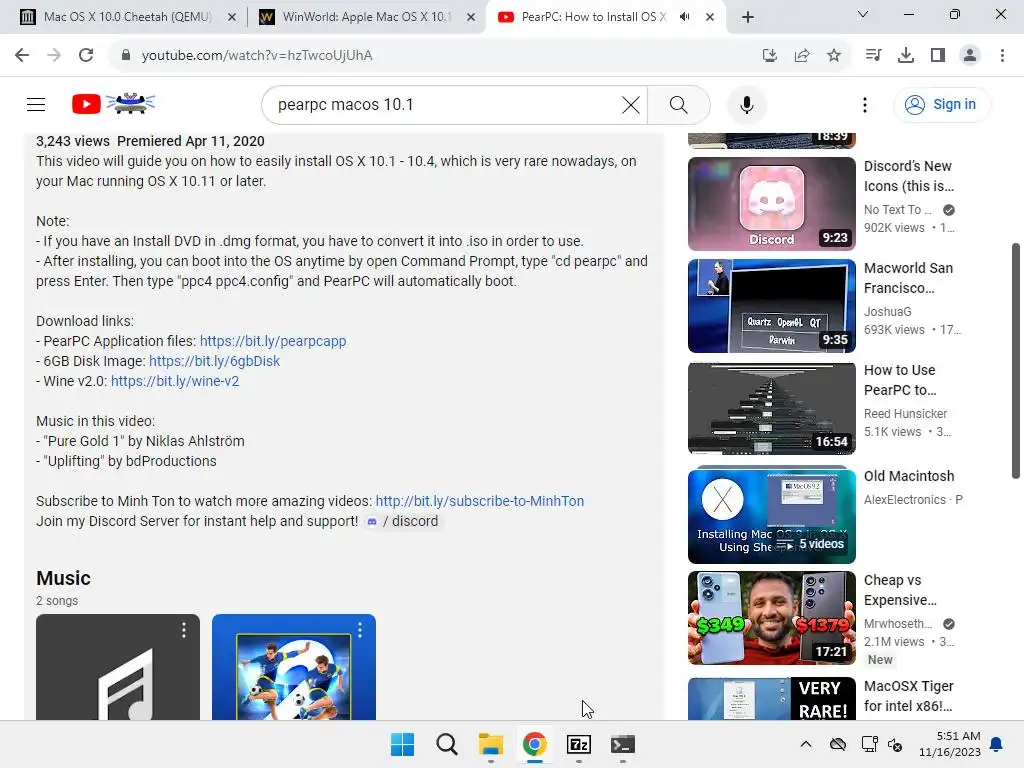Bookmark this page with the star
Viewport: 1024px width, 768px height.
pyautogui.click(x=834, y=56)
